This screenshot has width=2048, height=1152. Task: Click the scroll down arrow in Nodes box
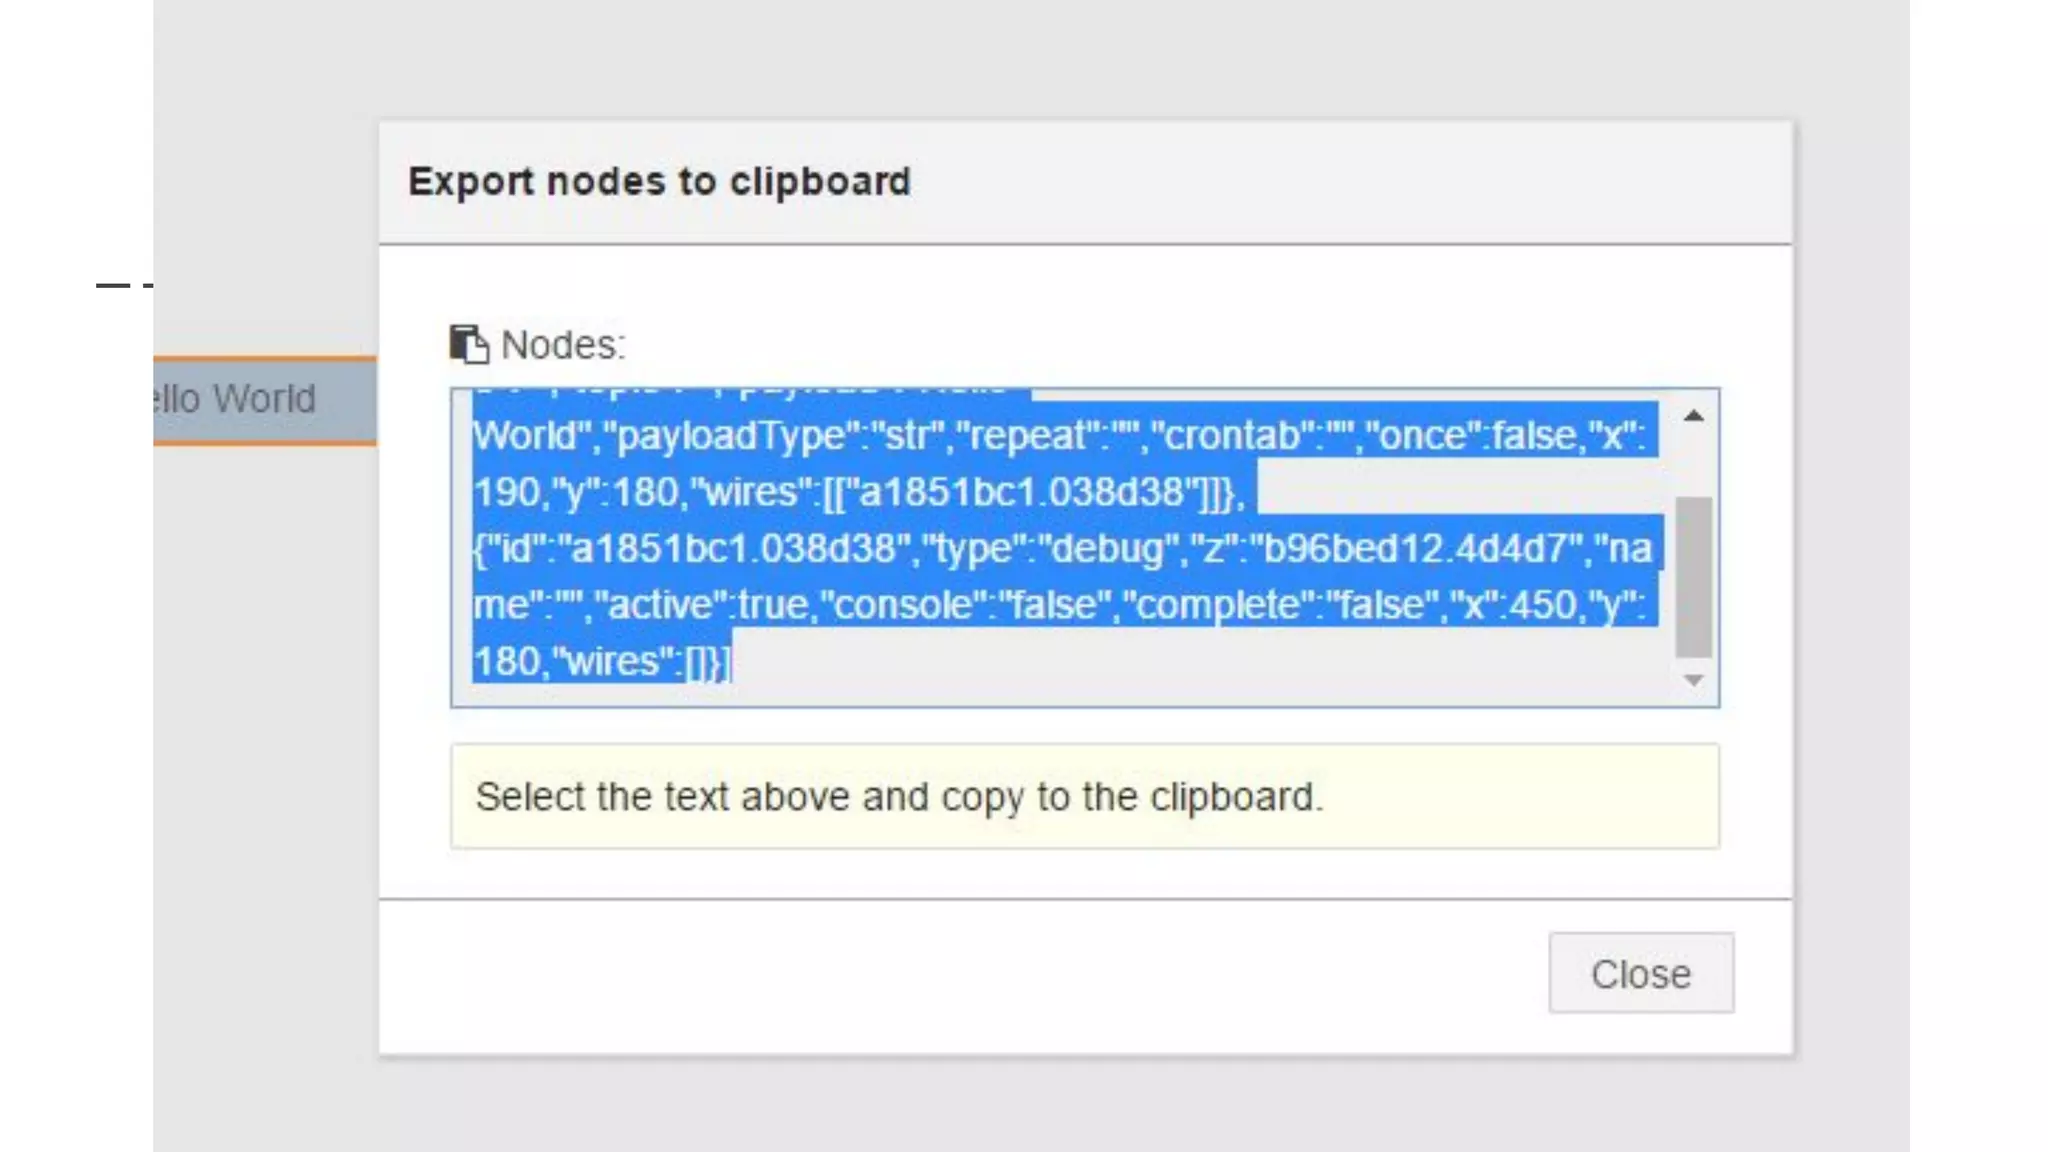pos(1693,680)
